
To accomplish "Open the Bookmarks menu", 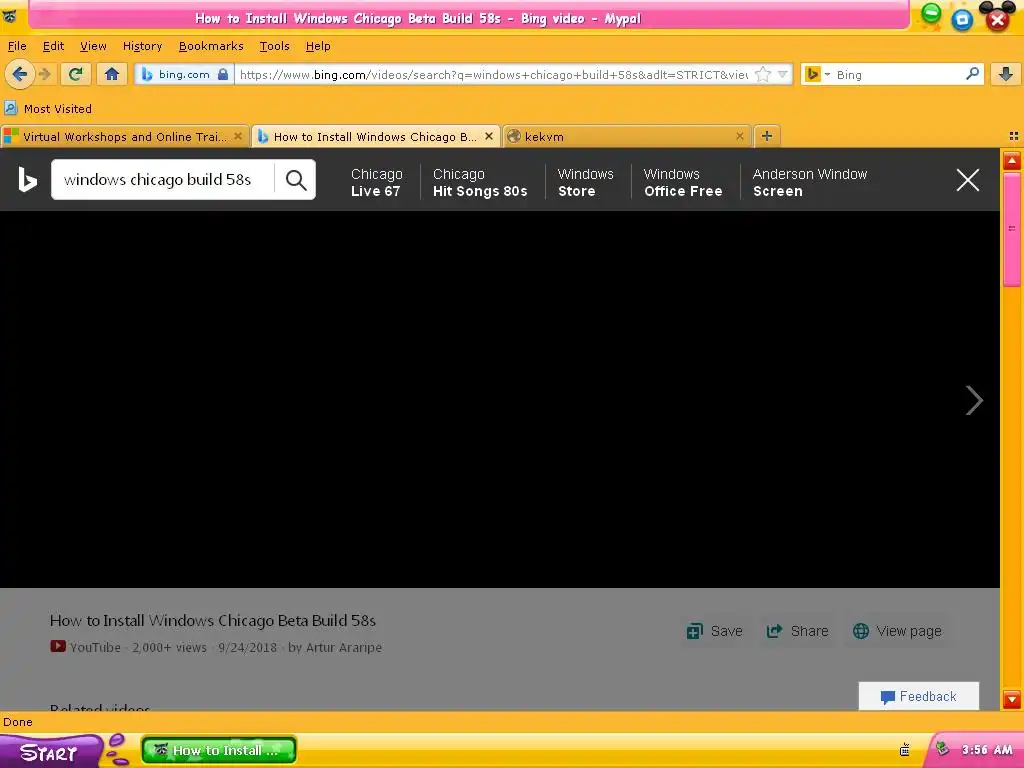I will [x=211, y=46].
